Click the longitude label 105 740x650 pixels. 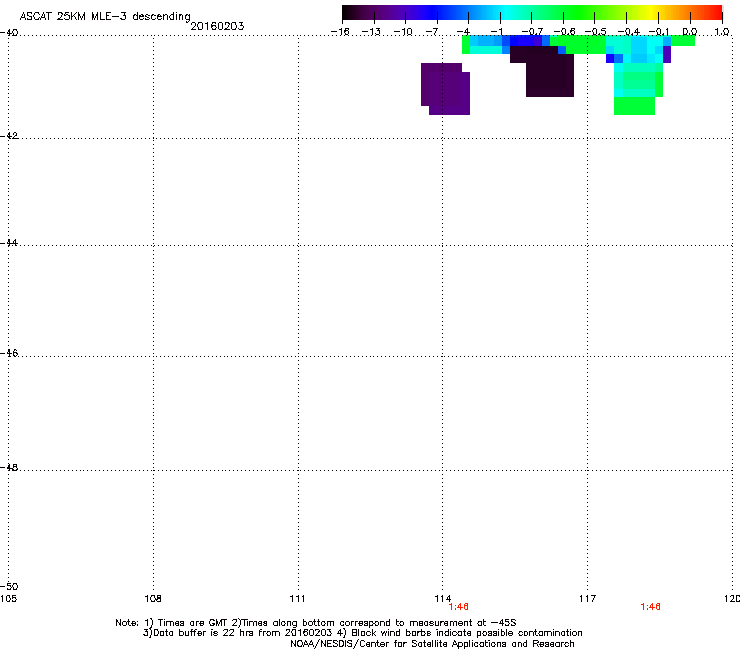[x=8, y=599]
